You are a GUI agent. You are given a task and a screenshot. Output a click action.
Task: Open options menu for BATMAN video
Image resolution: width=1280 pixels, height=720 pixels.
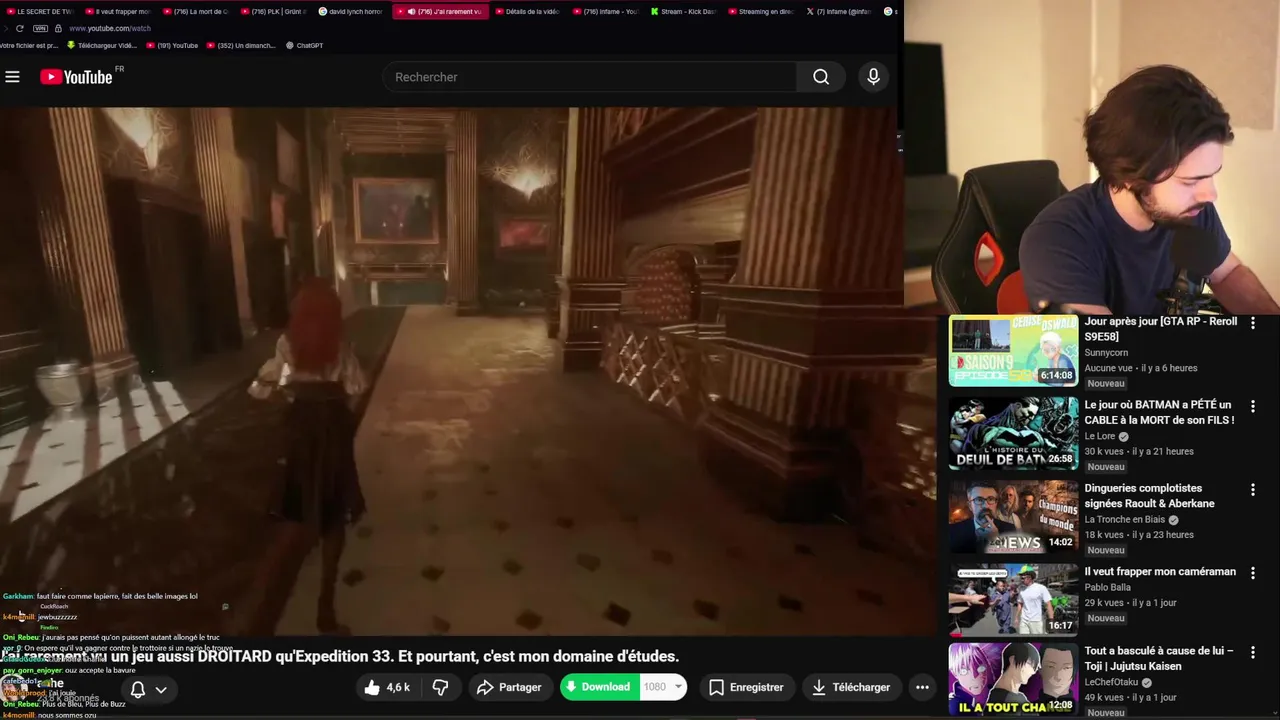click(1253, 407)
